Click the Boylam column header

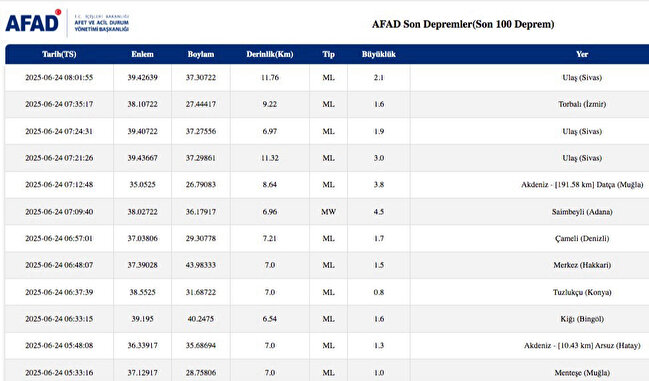(201, 54)
